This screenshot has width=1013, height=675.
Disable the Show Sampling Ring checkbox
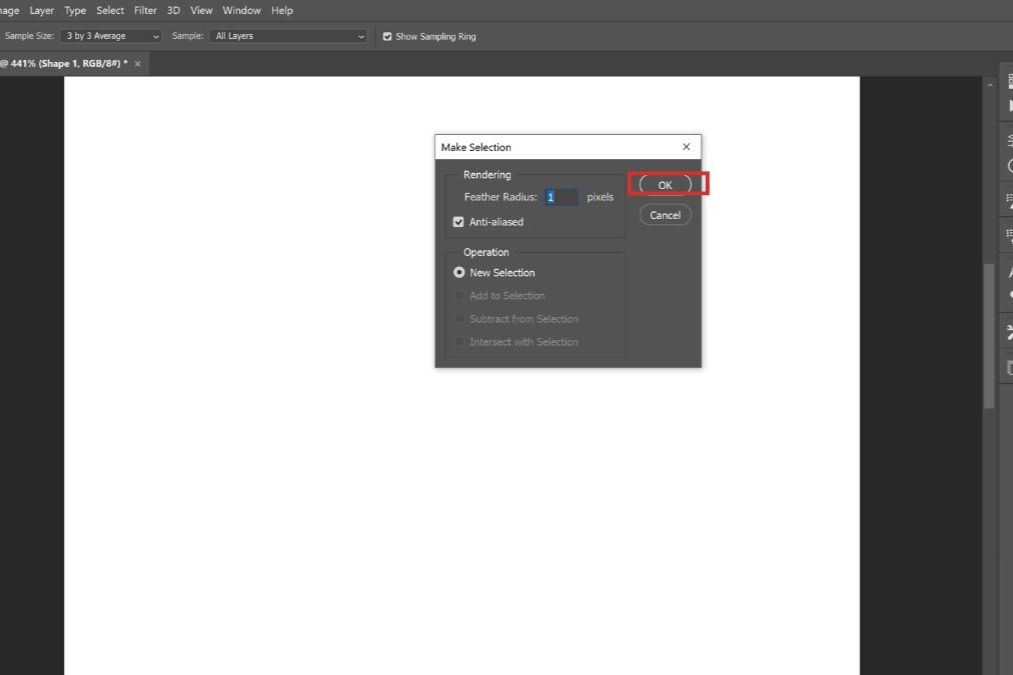[388, 37]
